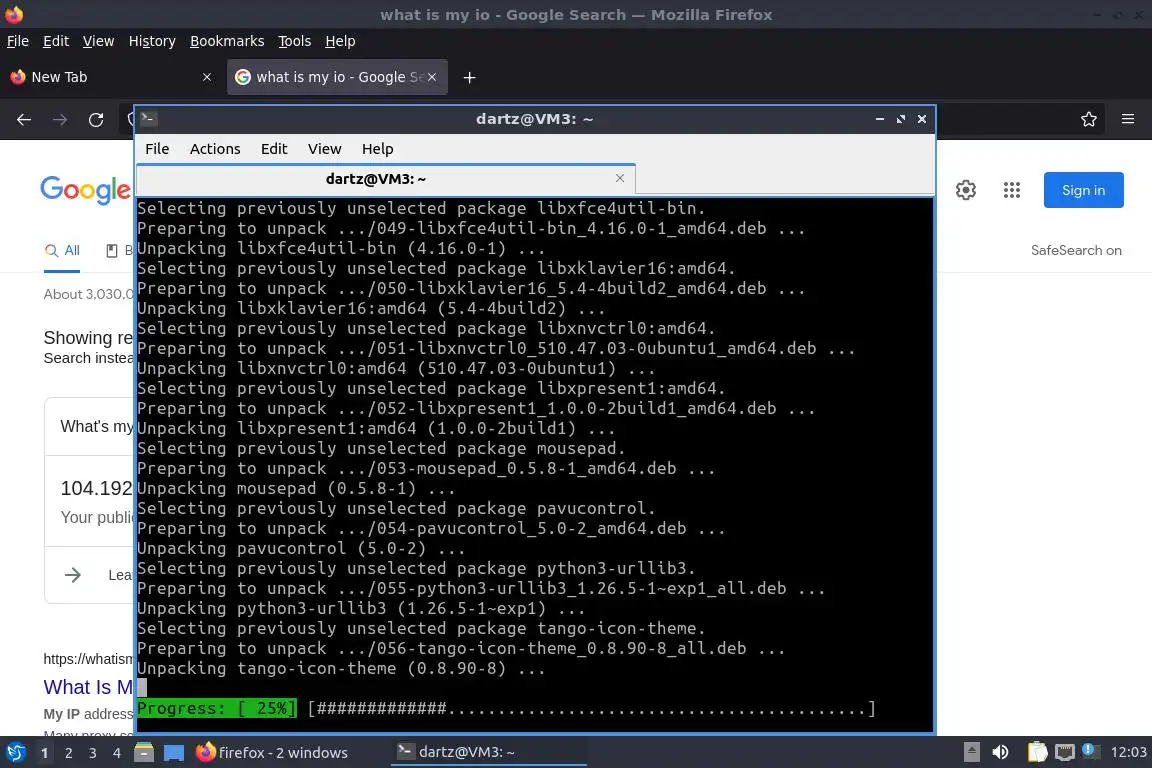1152x768 pixels.
Task: Open Firefox History menu
Action: point(152,41)
